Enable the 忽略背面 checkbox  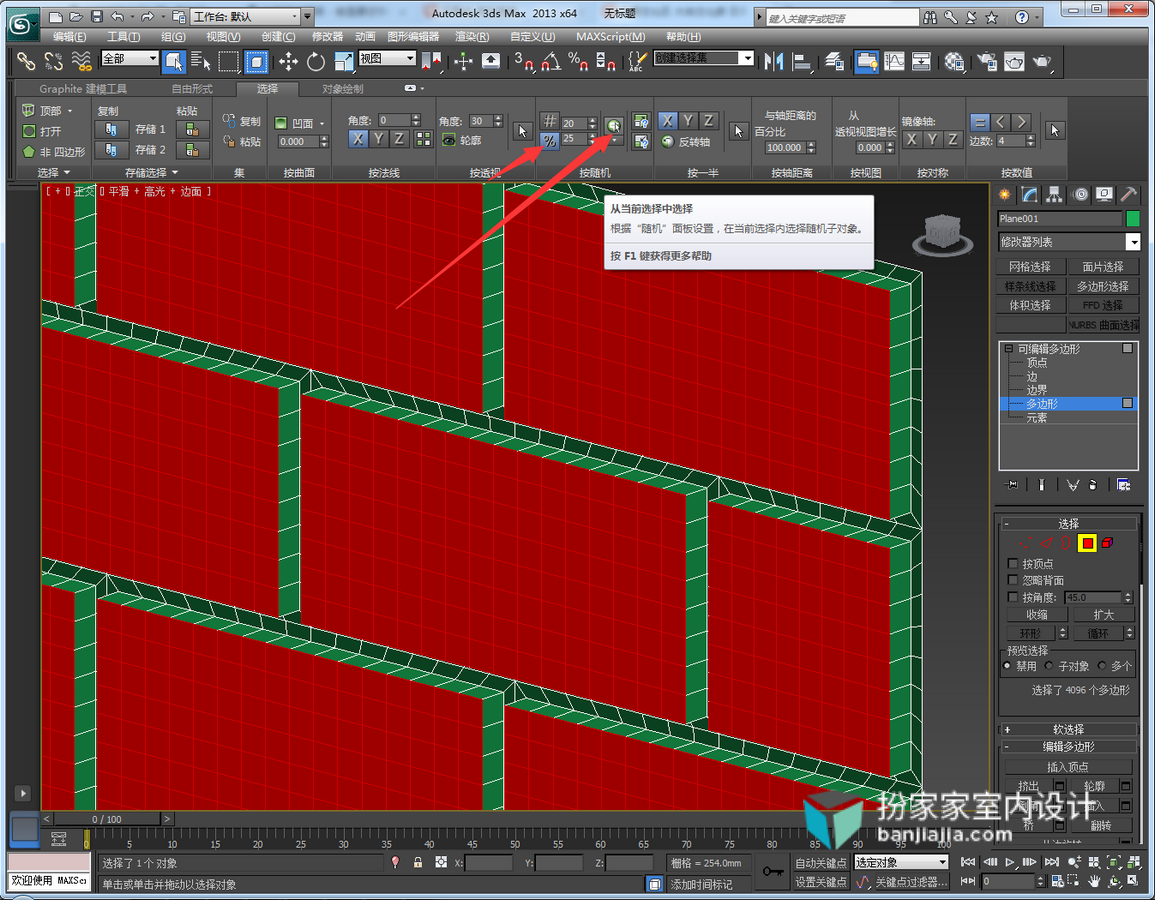coord(1013,580)
